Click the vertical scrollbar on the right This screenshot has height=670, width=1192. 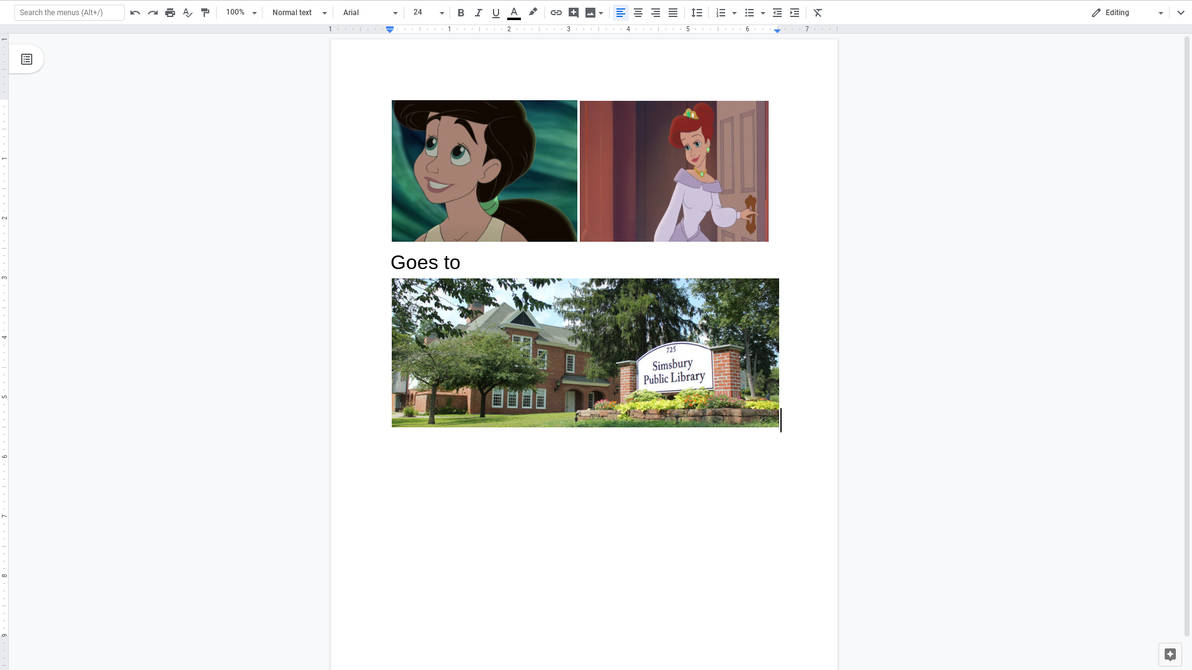(1187, 335)
